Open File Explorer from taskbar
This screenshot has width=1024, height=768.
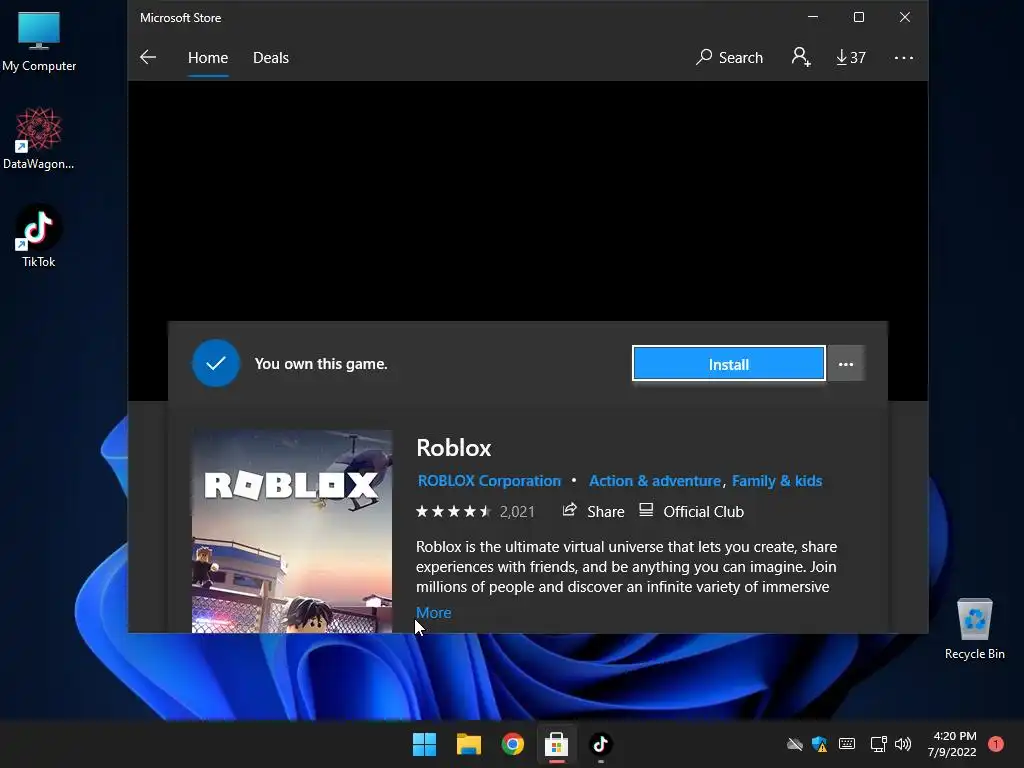click(469, 744)
